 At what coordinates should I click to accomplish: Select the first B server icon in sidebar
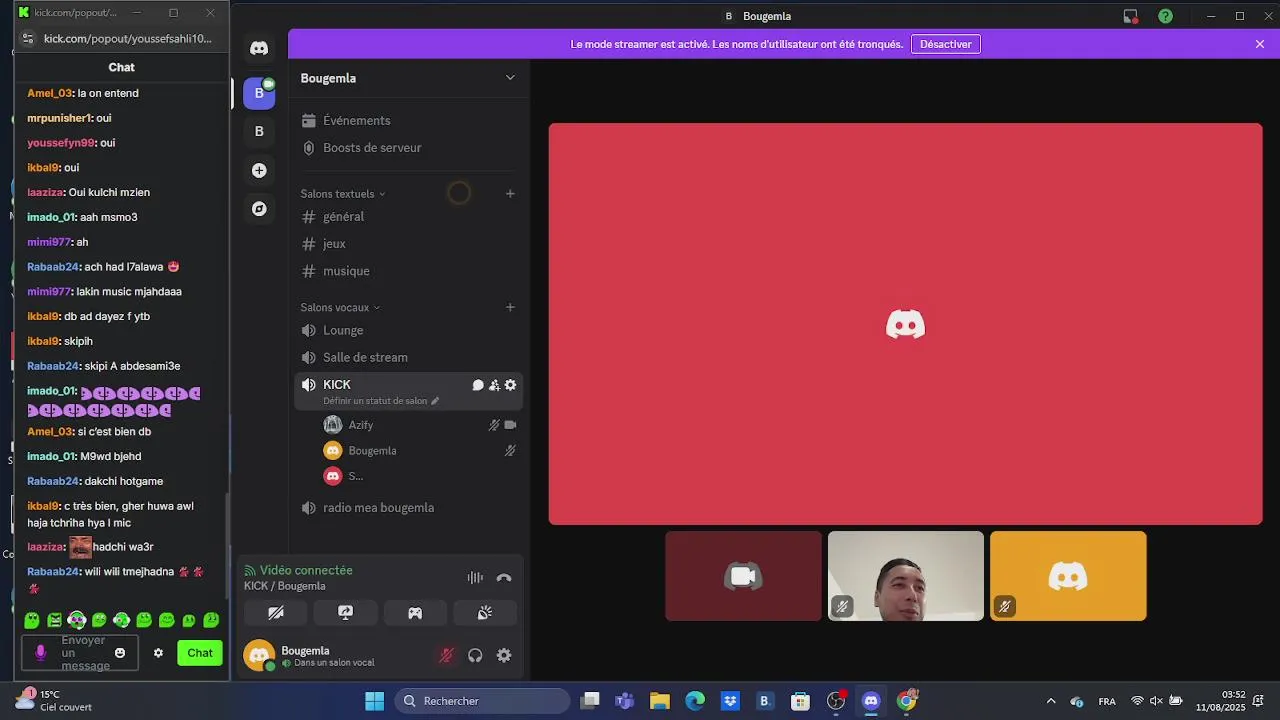pos(259,93)
